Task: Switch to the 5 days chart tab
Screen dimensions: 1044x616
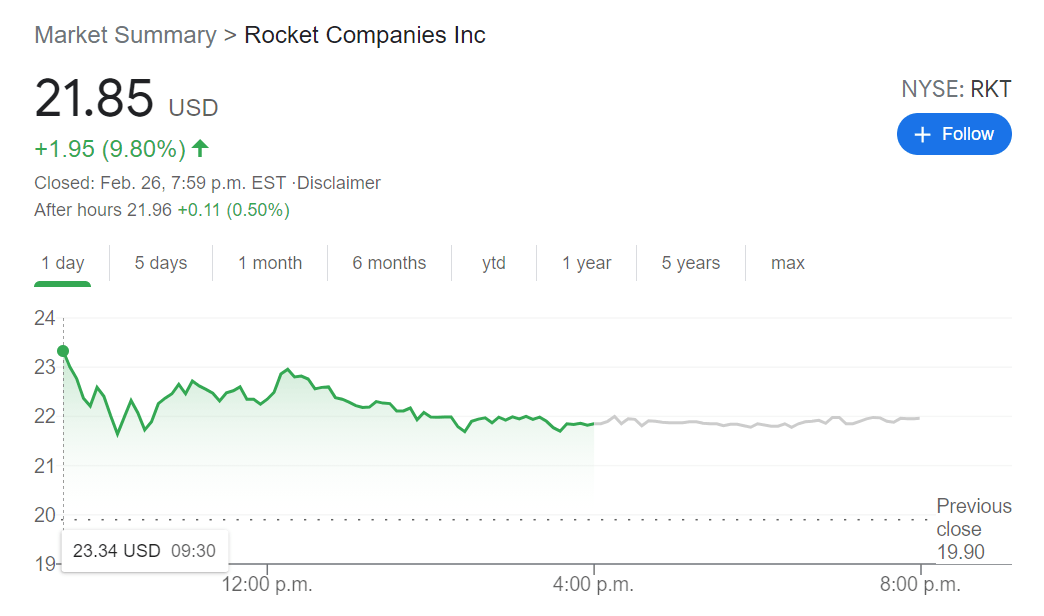Action: click(160, 262)
